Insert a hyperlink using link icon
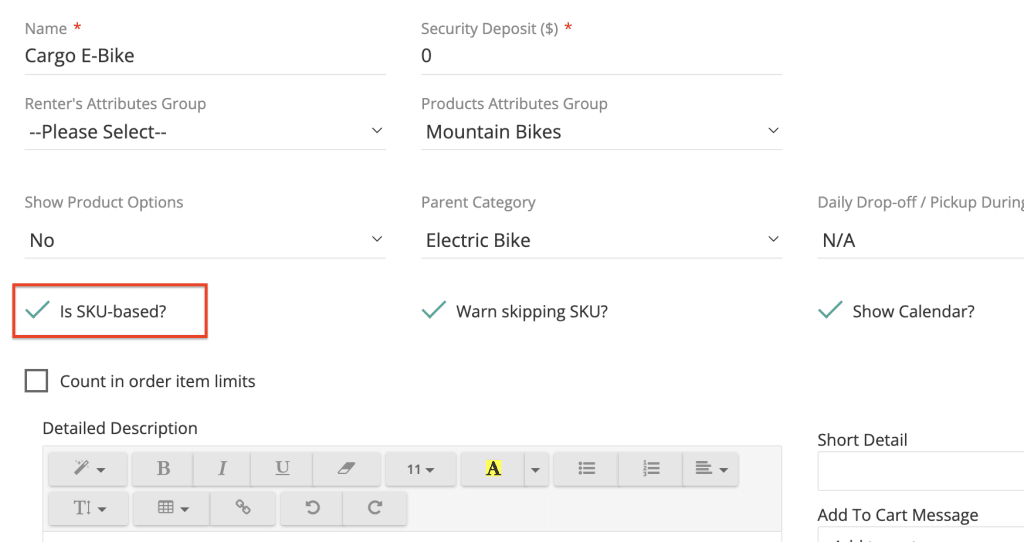The image size is (1024, 542). click(x=243, y=508)
